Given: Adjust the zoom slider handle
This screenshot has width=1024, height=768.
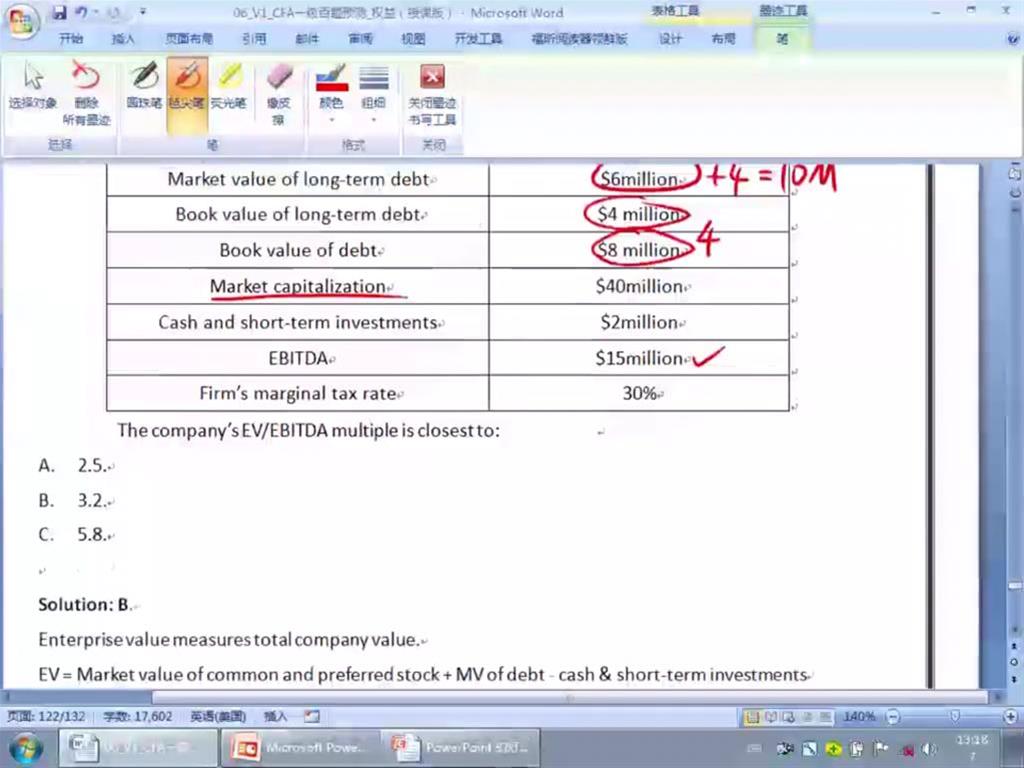Looking at the screenshot, I should [955, 717].
